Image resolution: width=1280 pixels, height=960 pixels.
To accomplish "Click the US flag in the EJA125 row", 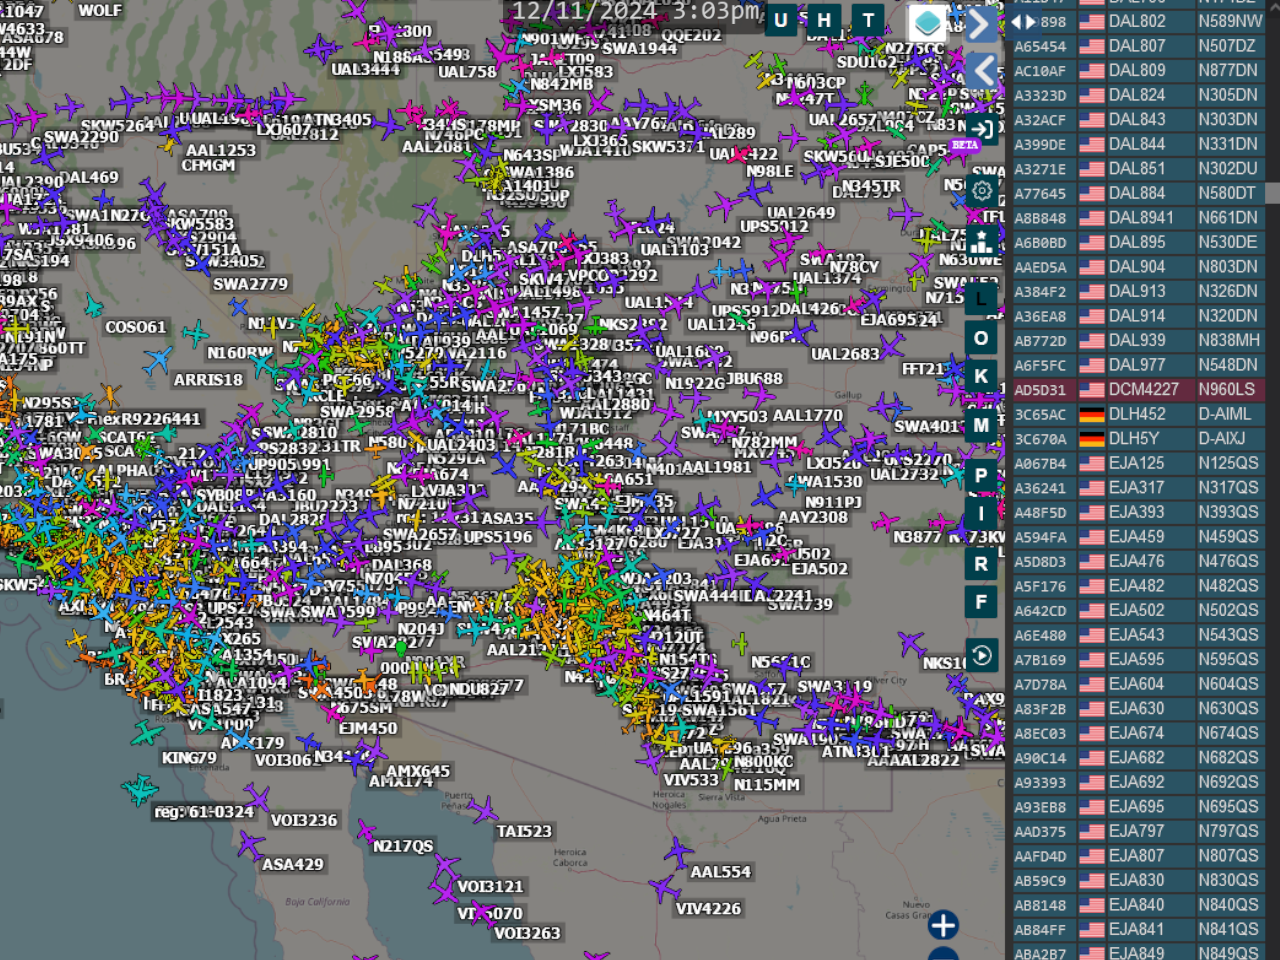I will (1092, 463).
